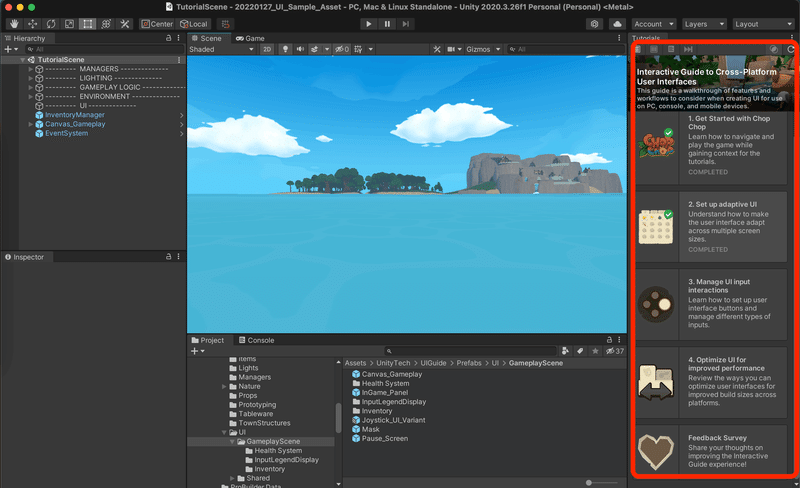Search by label tag icon
The height and width of the screenshot is (488, 800).
[x=580, y=351]
